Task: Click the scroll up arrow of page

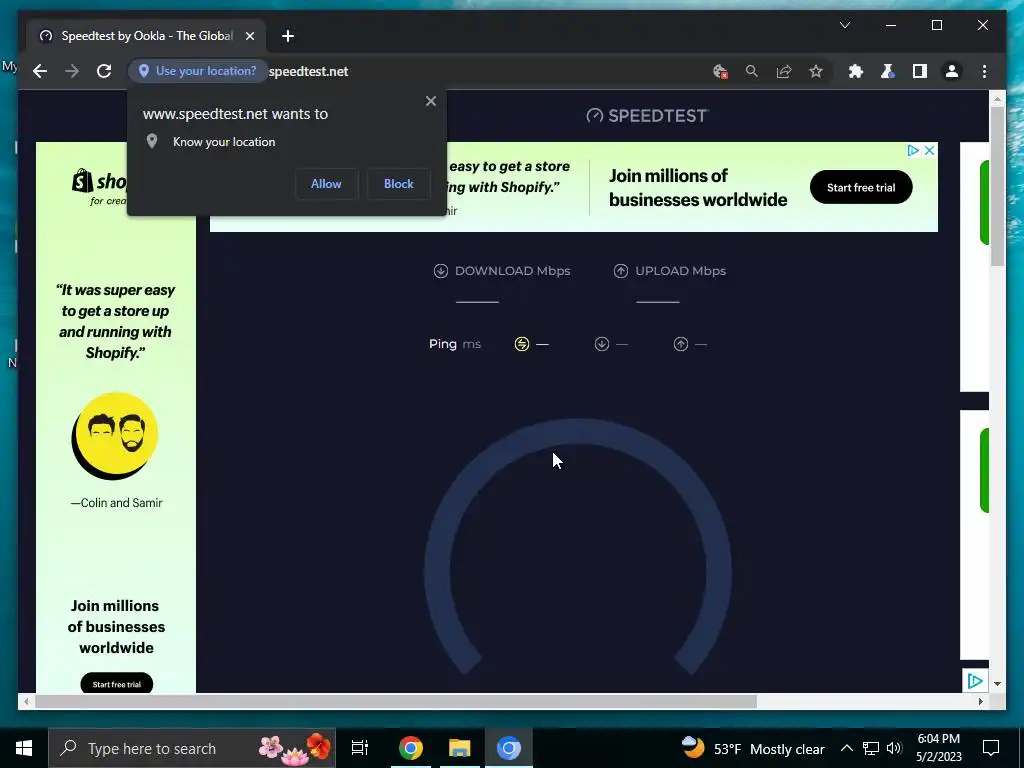Action: (997, 99)
